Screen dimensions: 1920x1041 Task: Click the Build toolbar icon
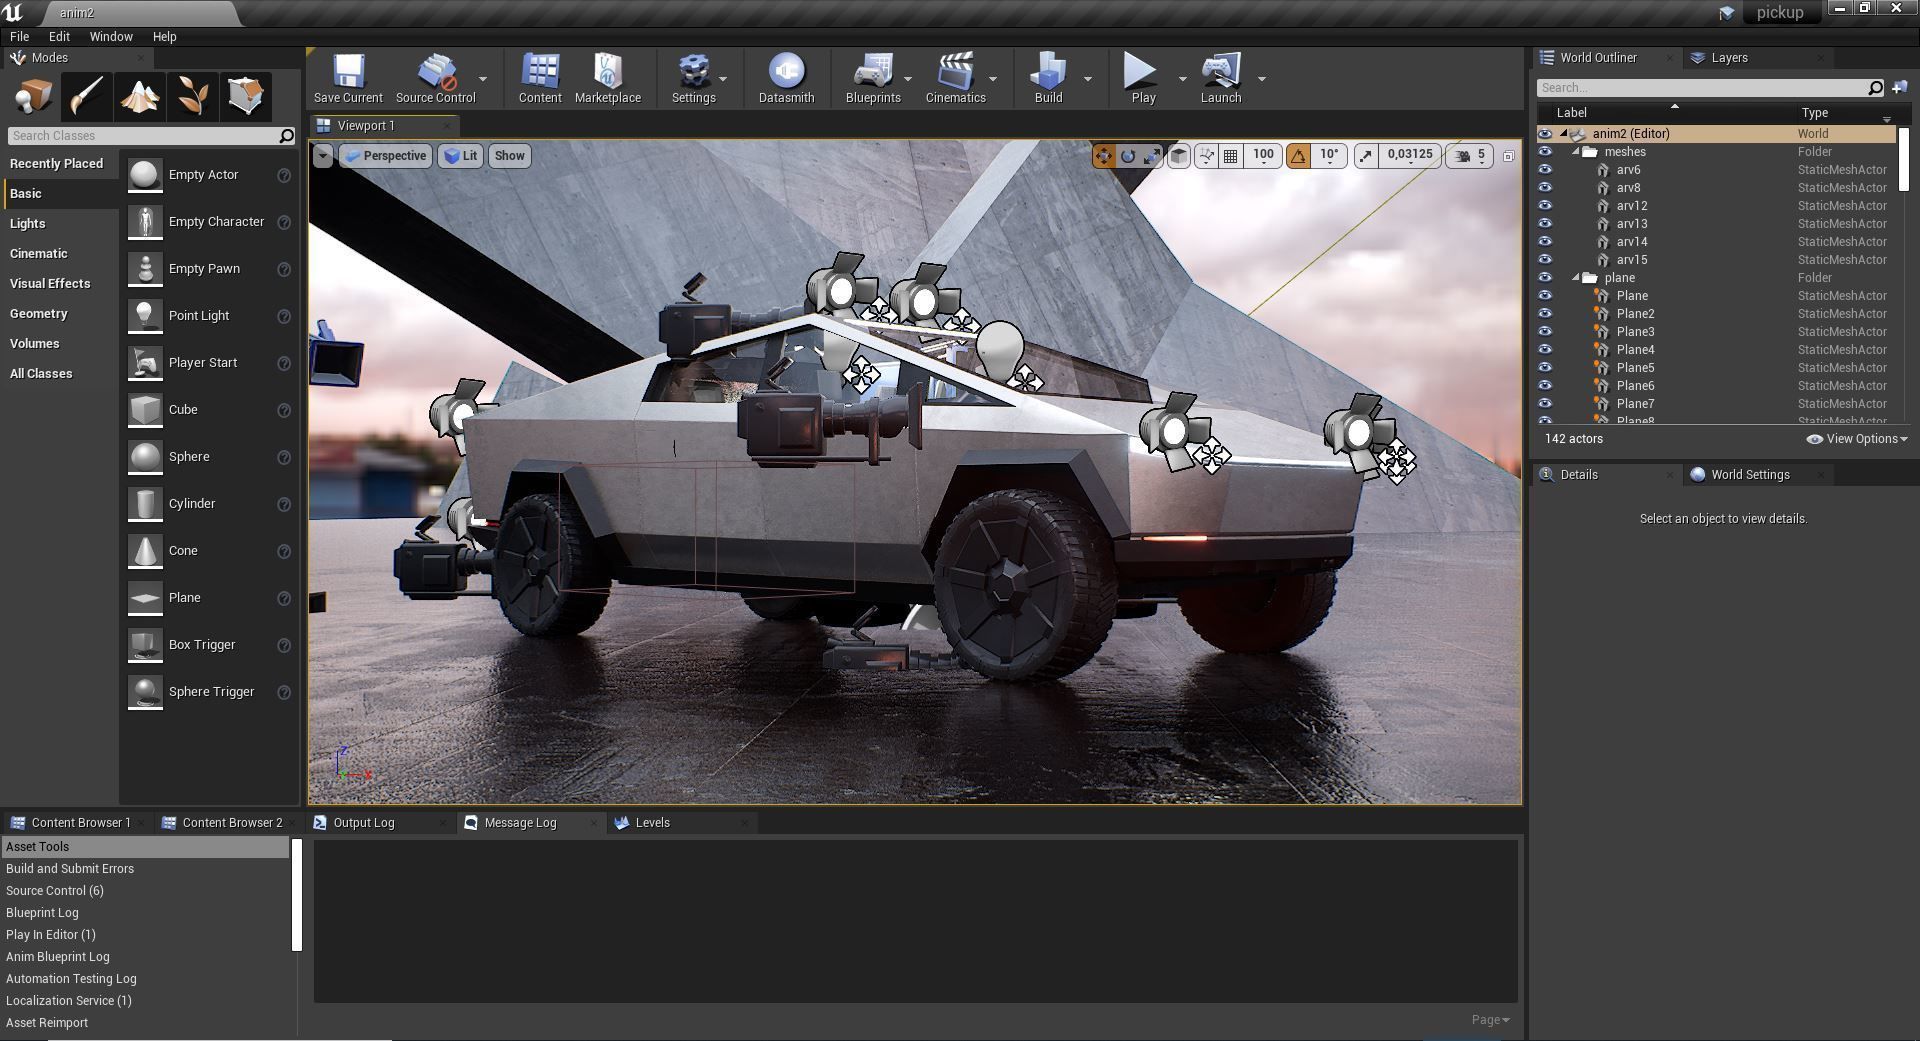point(1048,78)
